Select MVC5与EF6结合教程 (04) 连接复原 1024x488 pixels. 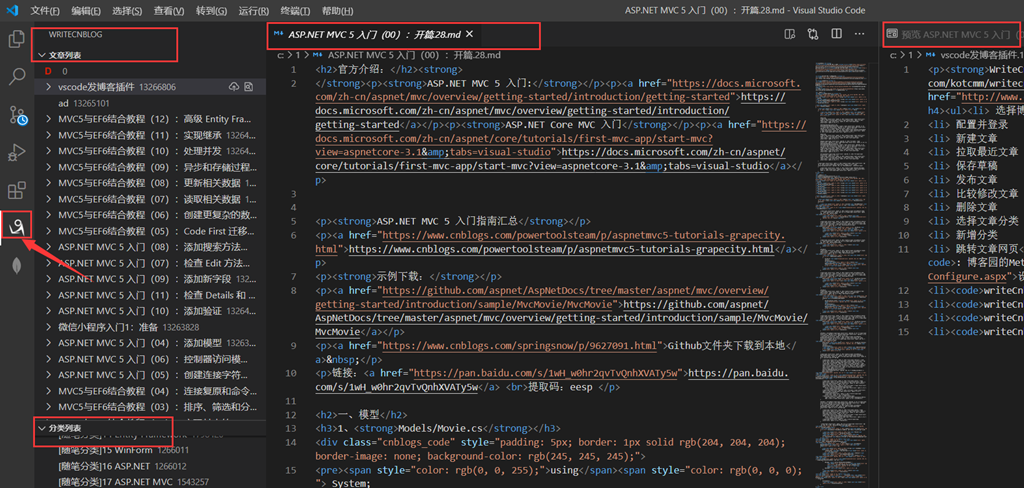tap(150, 391)
